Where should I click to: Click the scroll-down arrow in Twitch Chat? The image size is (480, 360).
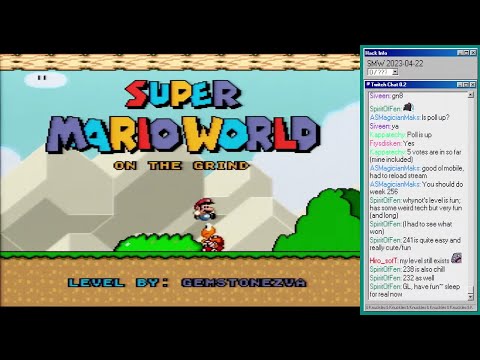470,296
